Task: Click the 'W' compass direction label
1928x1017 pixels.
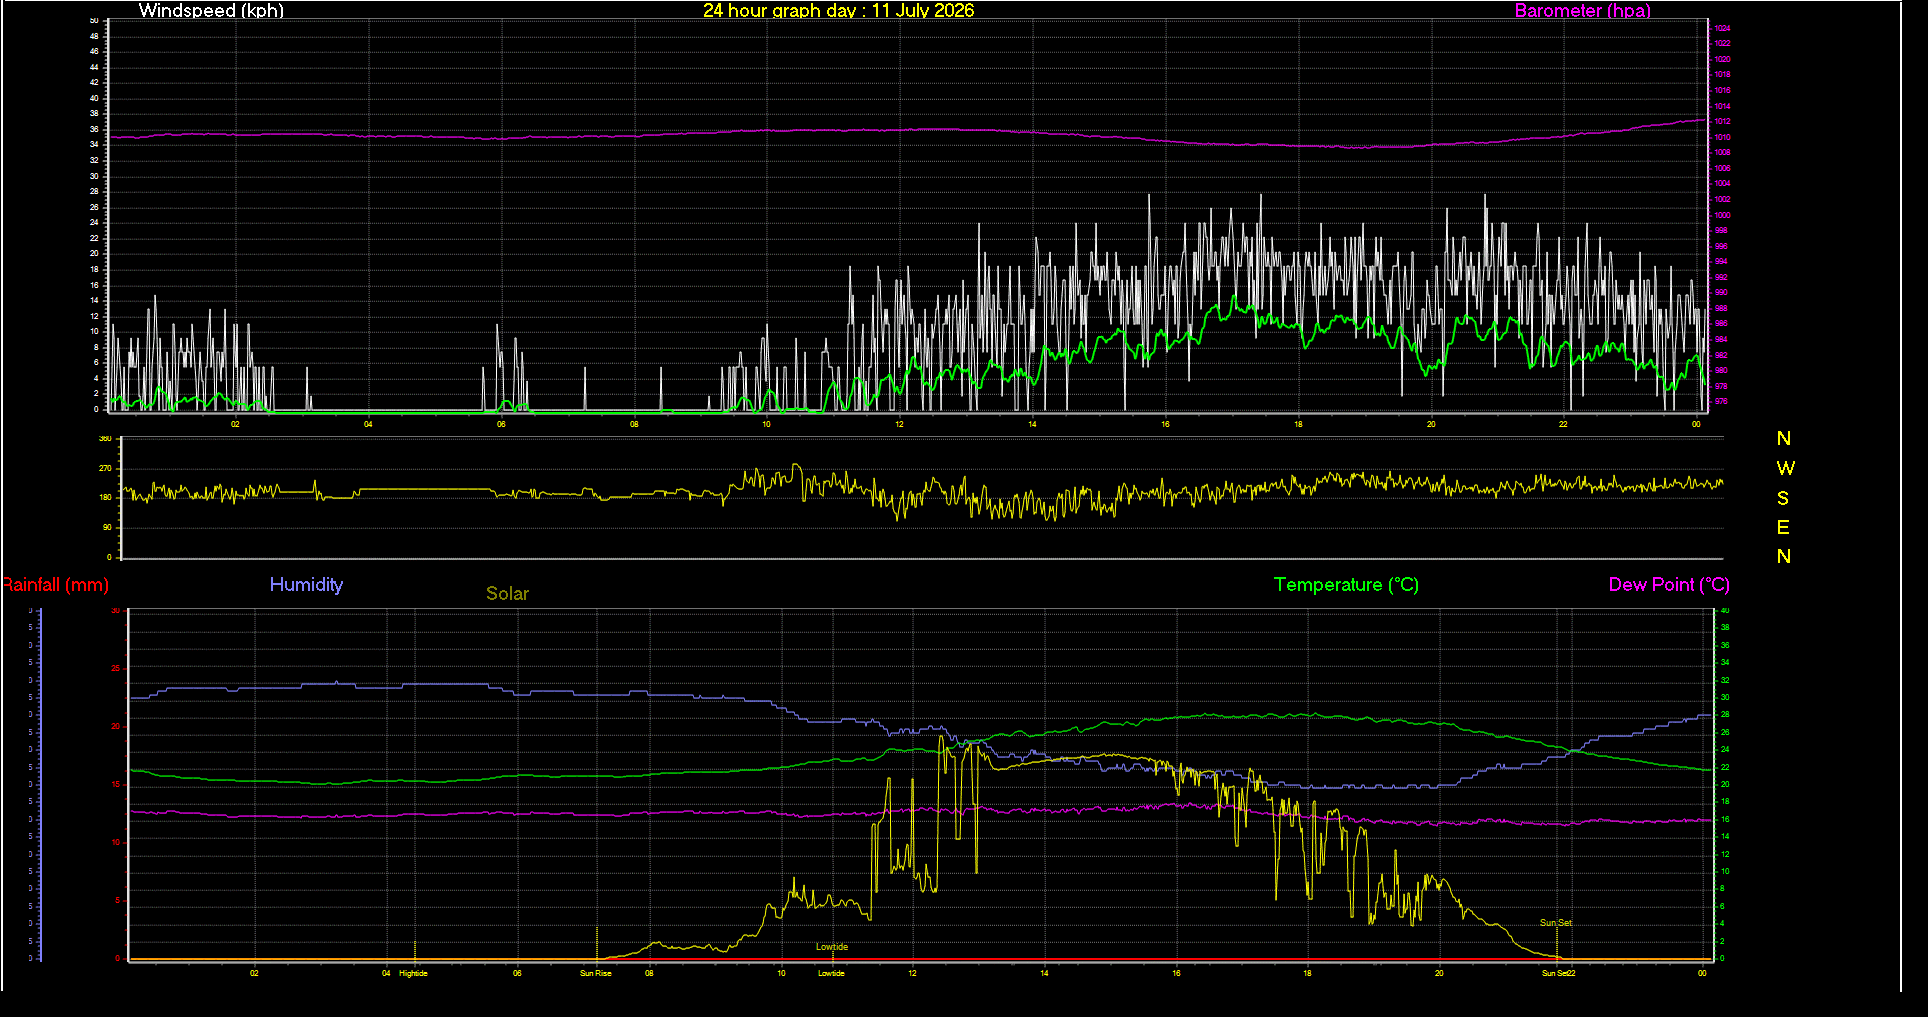Action: coord(1785,468)
